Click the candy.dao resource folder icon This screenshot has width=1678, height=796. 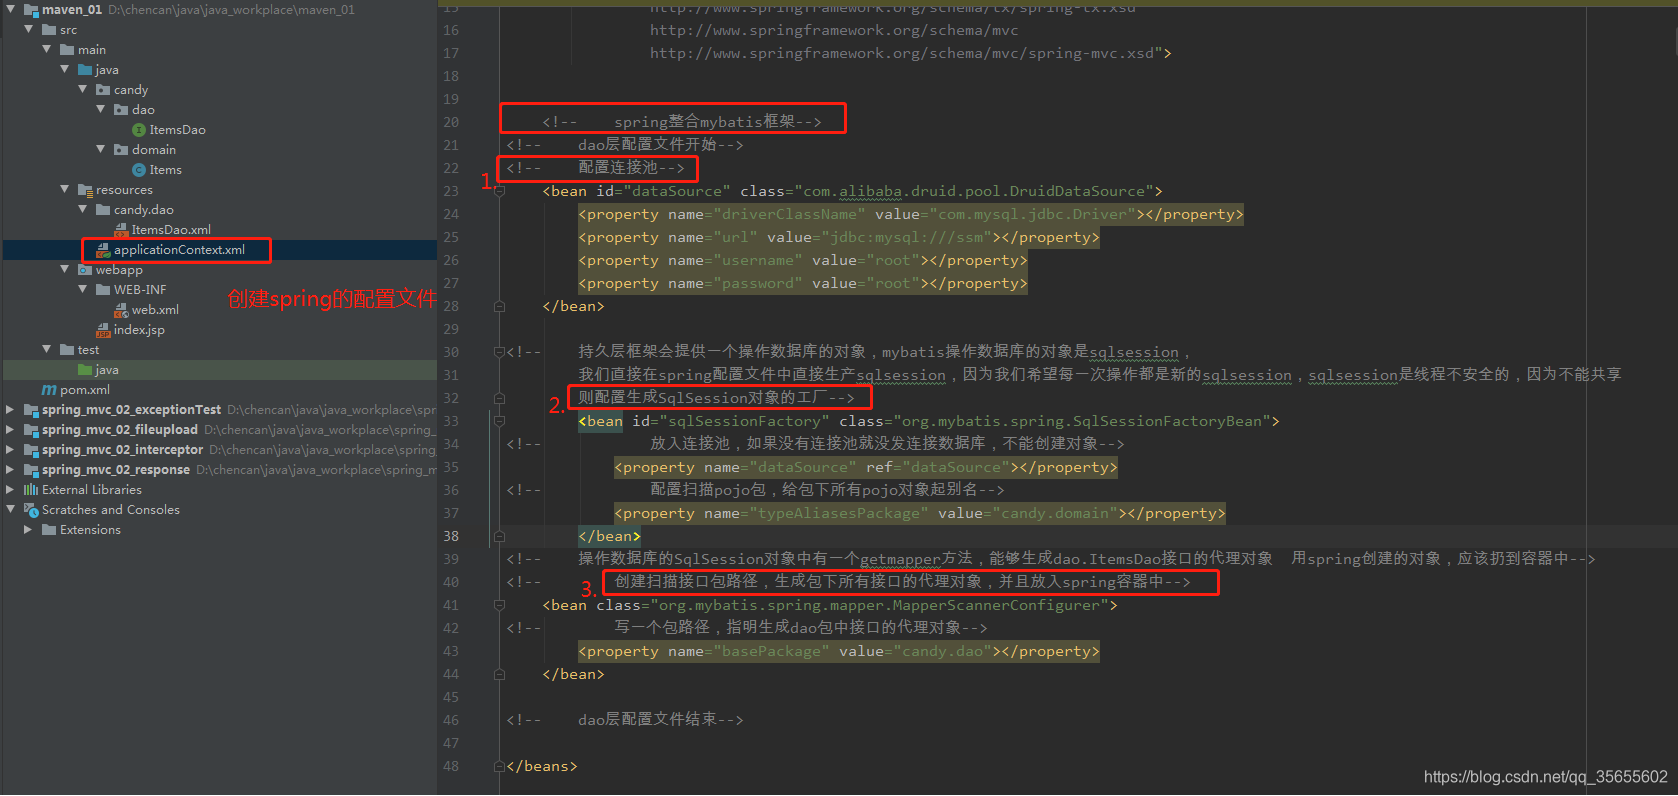pyautogui.click(x=103, y=210)
